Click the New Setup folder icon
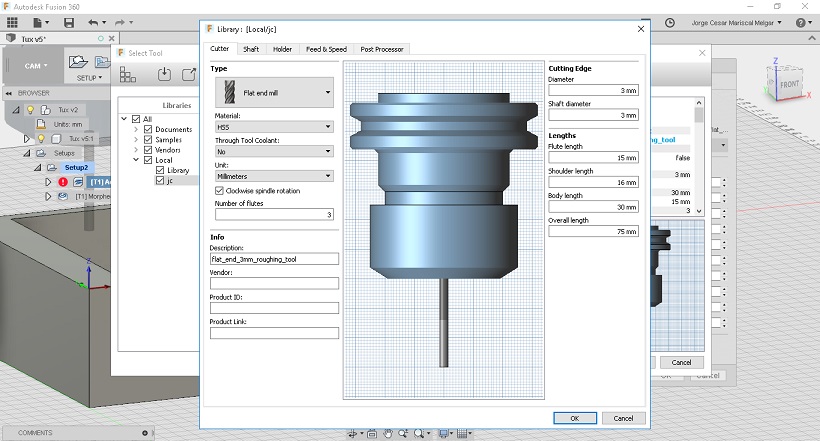 click(x=78, y=62)
